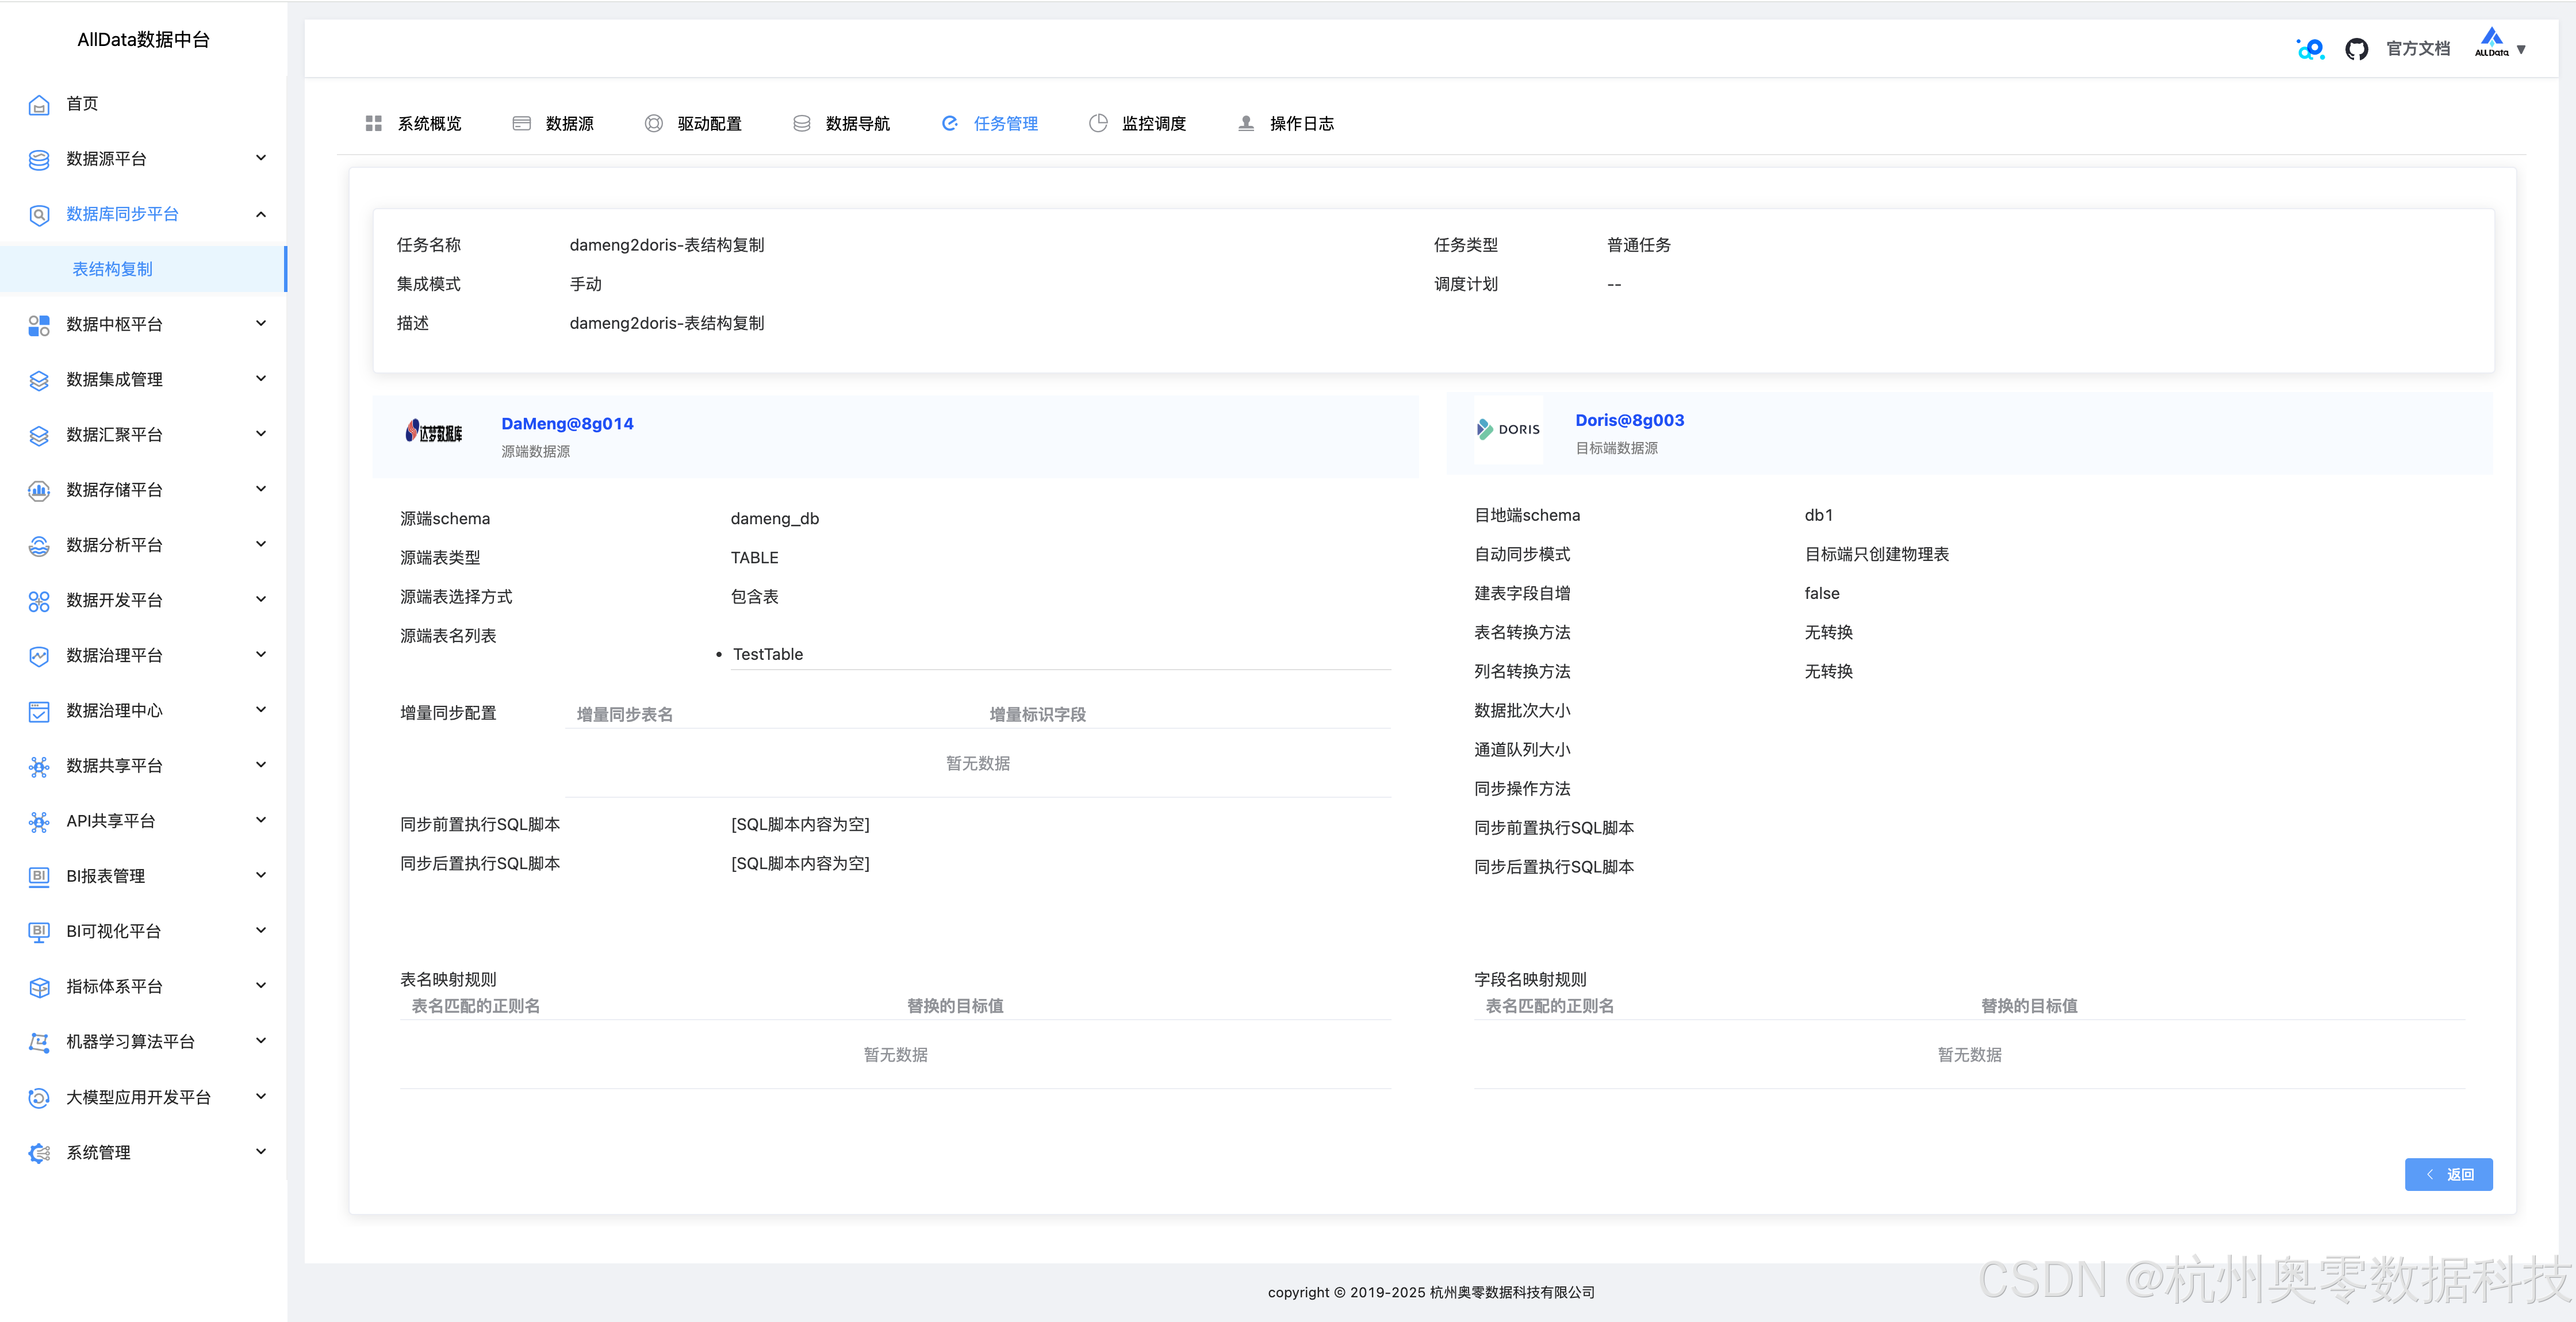Open the GitHub icon in header
Image resolution: width=2576 pixels, height=1322 pixels.
click(2356, 49)
